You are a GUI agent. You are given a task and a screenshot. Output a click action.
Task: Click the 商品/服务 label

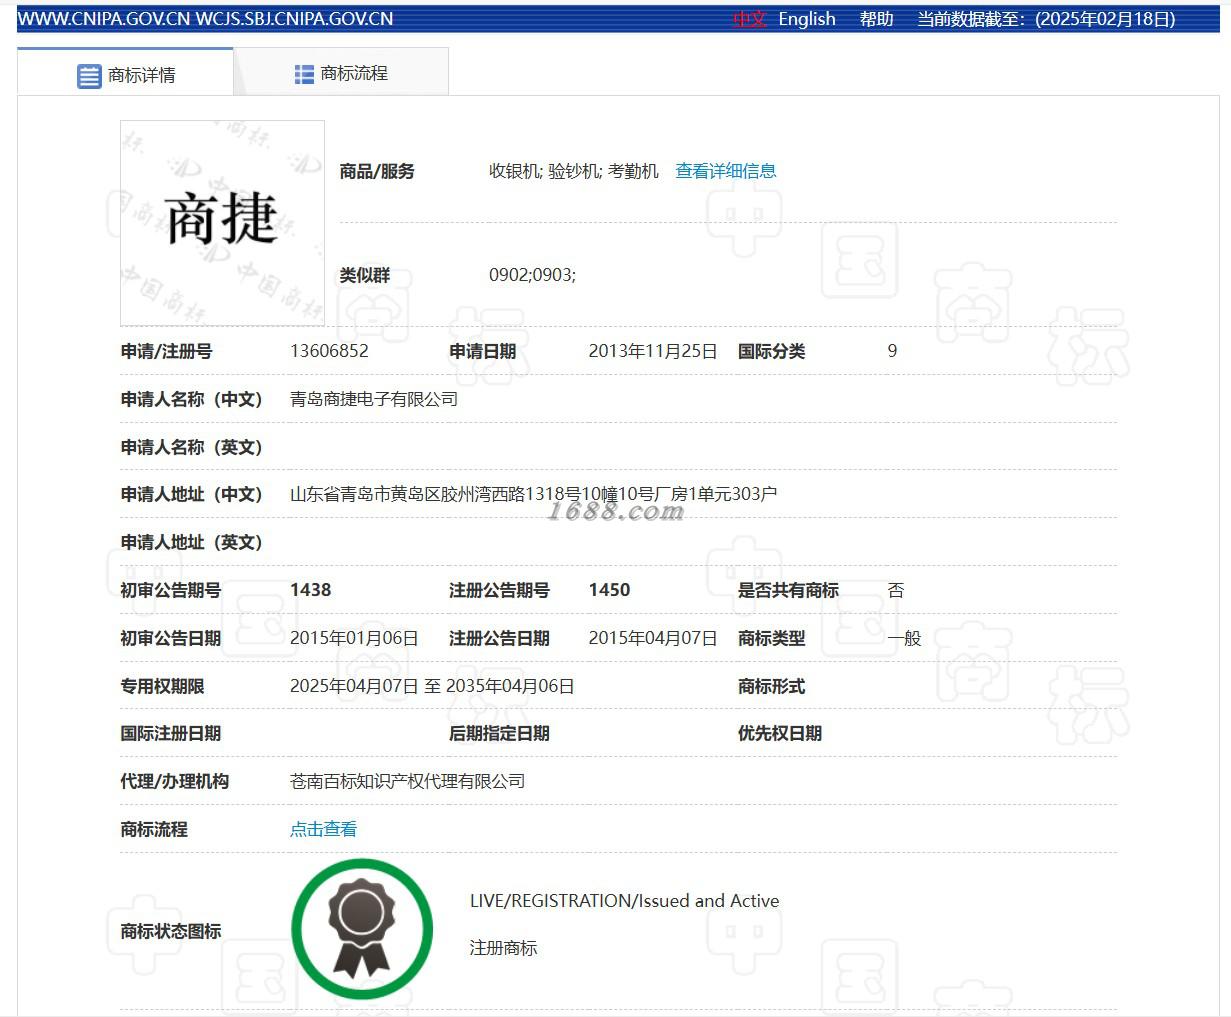point(377,171)
